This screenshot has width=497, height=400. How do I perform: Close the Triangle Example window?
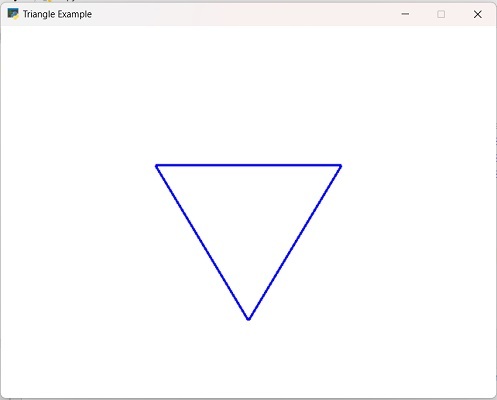pyautogui.click(x=477, y=14)
